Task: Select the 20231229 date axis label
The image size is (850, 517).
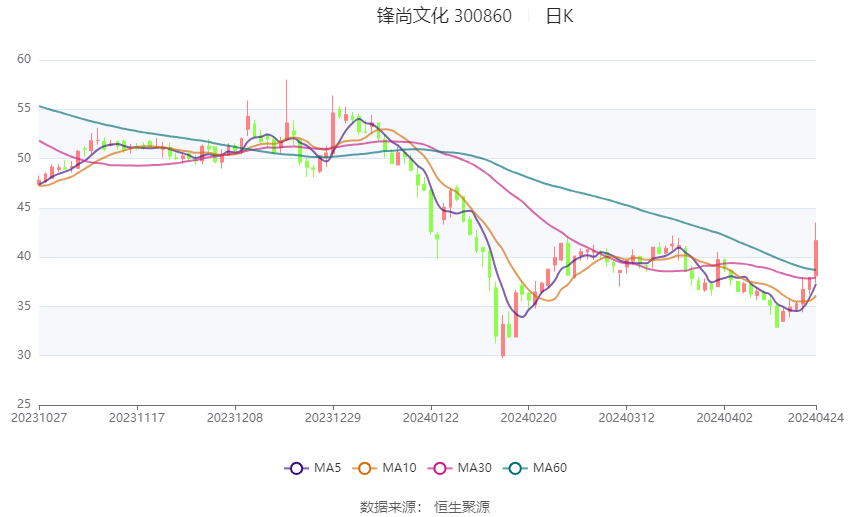Action: pos(333,418)
